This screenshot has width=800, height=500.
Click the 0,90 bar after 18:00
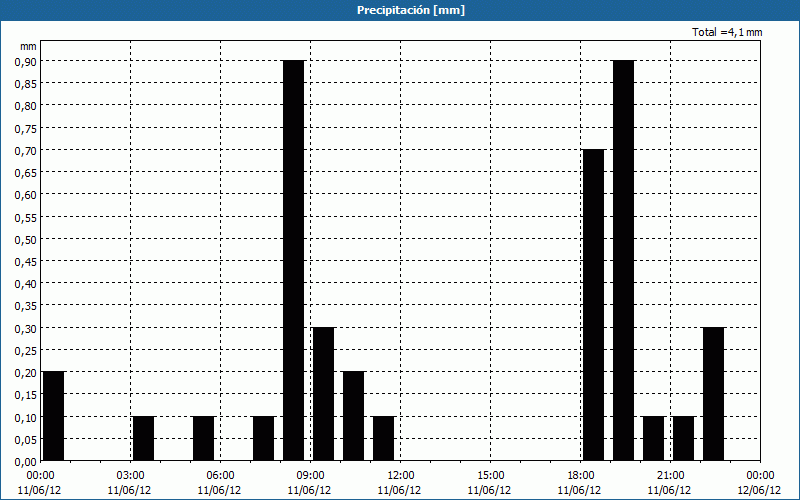point(623,260)
